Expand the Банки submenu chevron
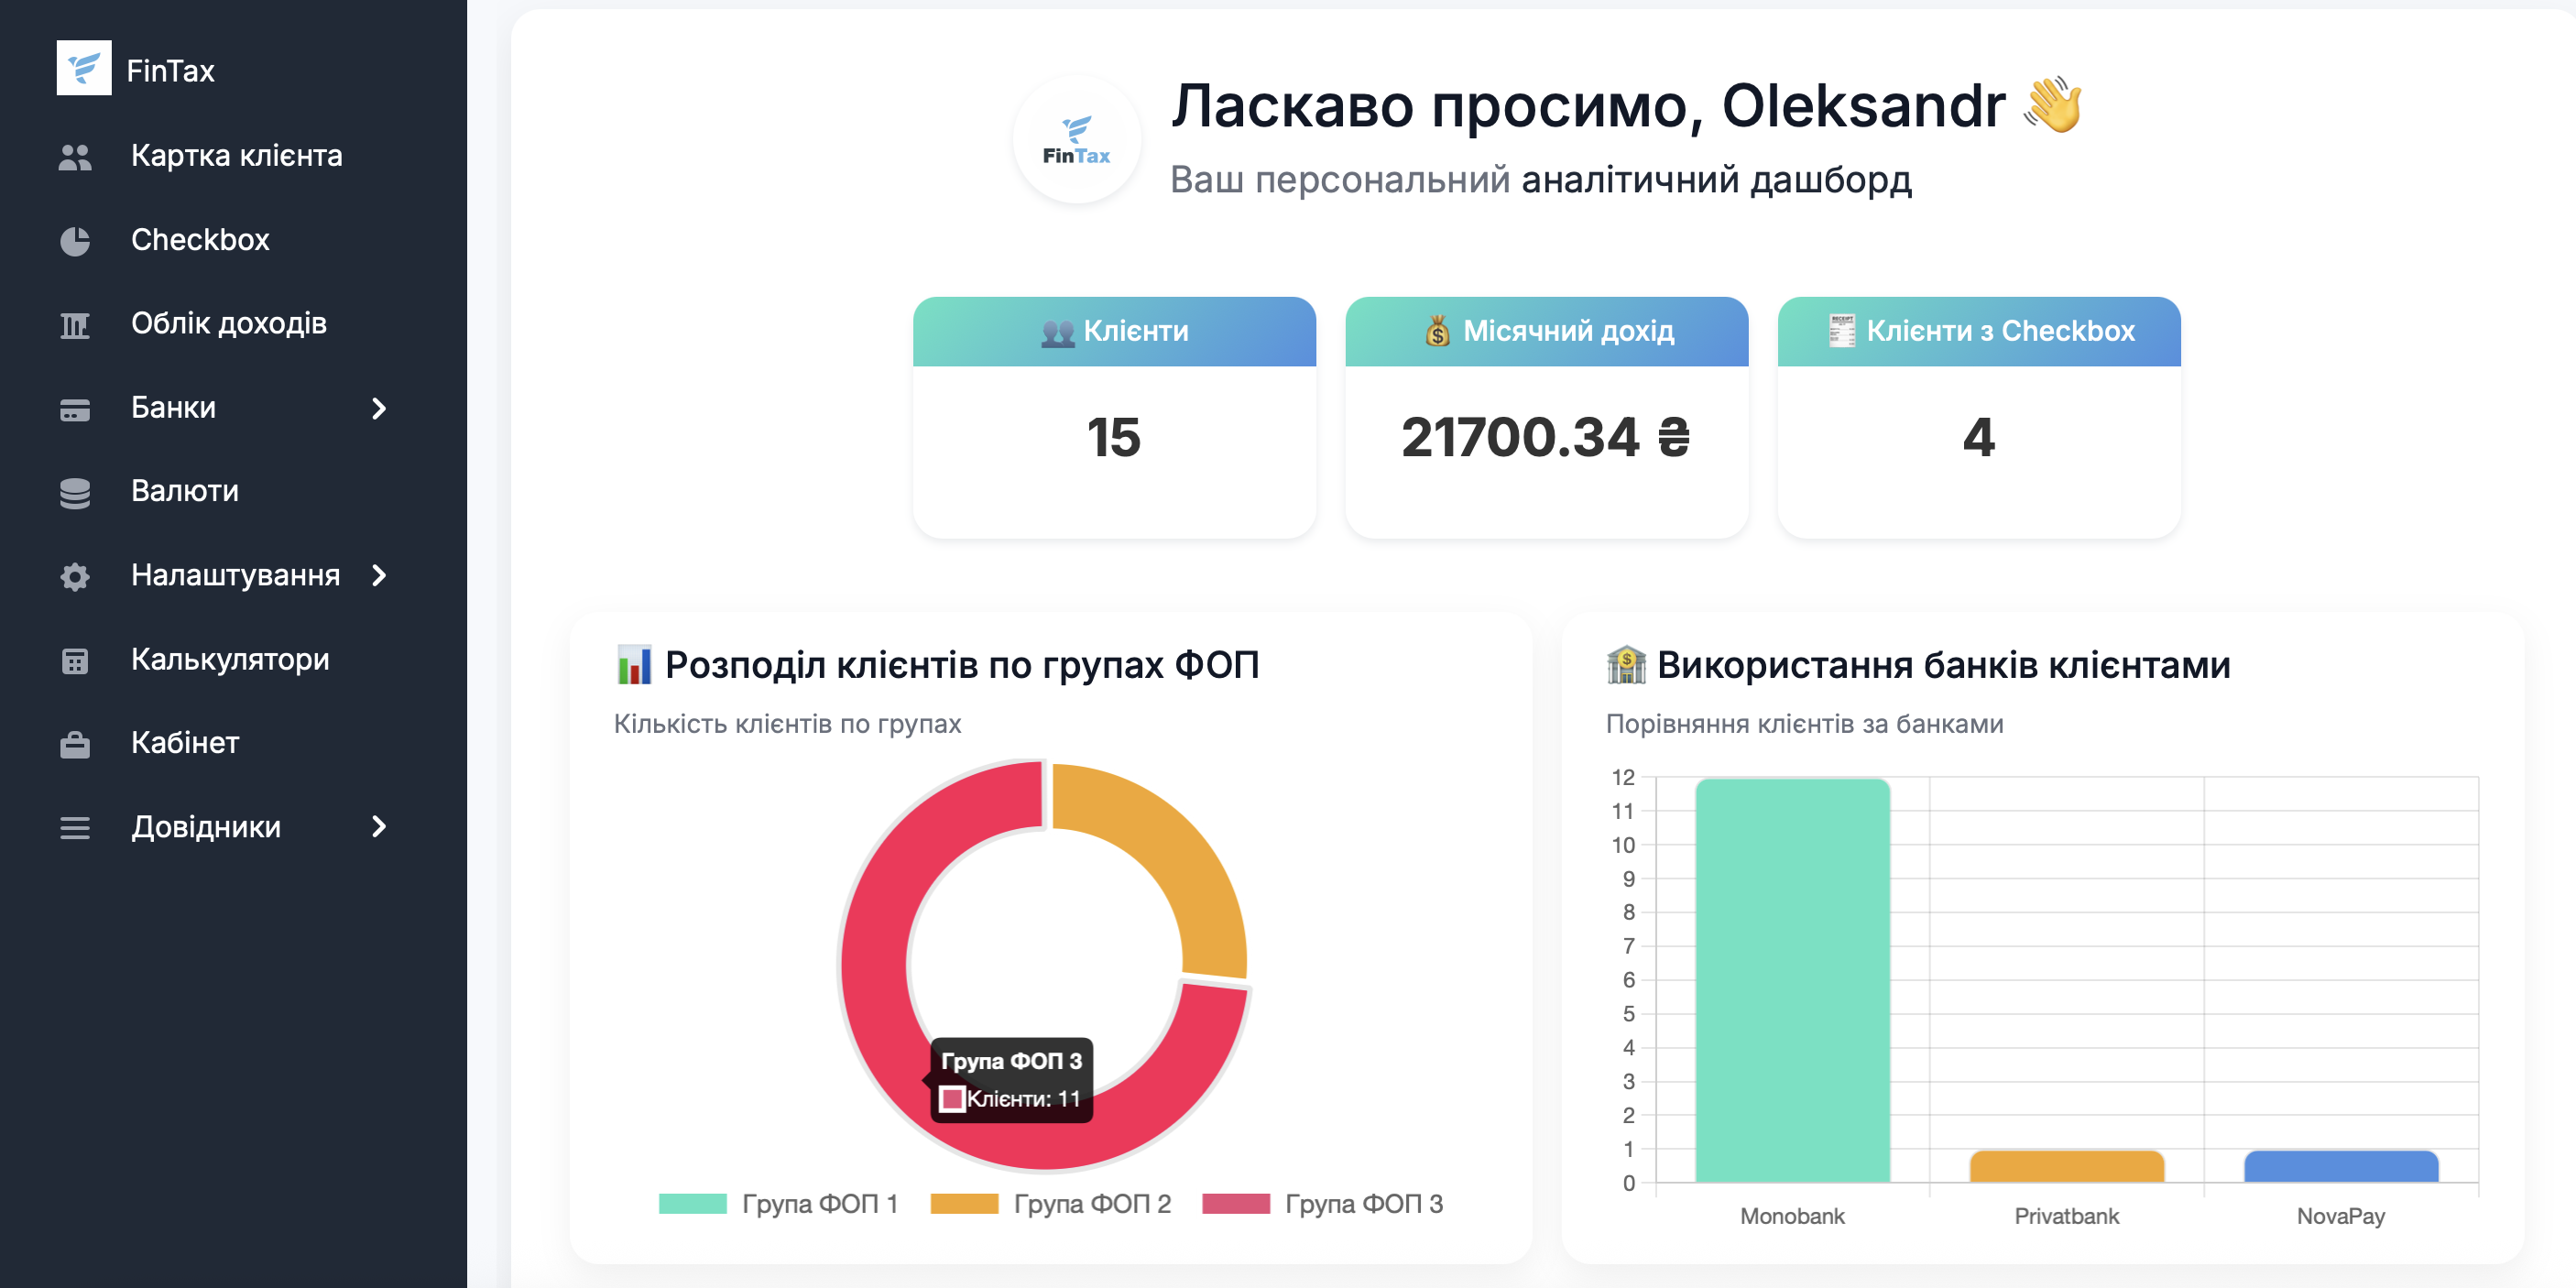2576x1288 pixels. tap(379, 408)
